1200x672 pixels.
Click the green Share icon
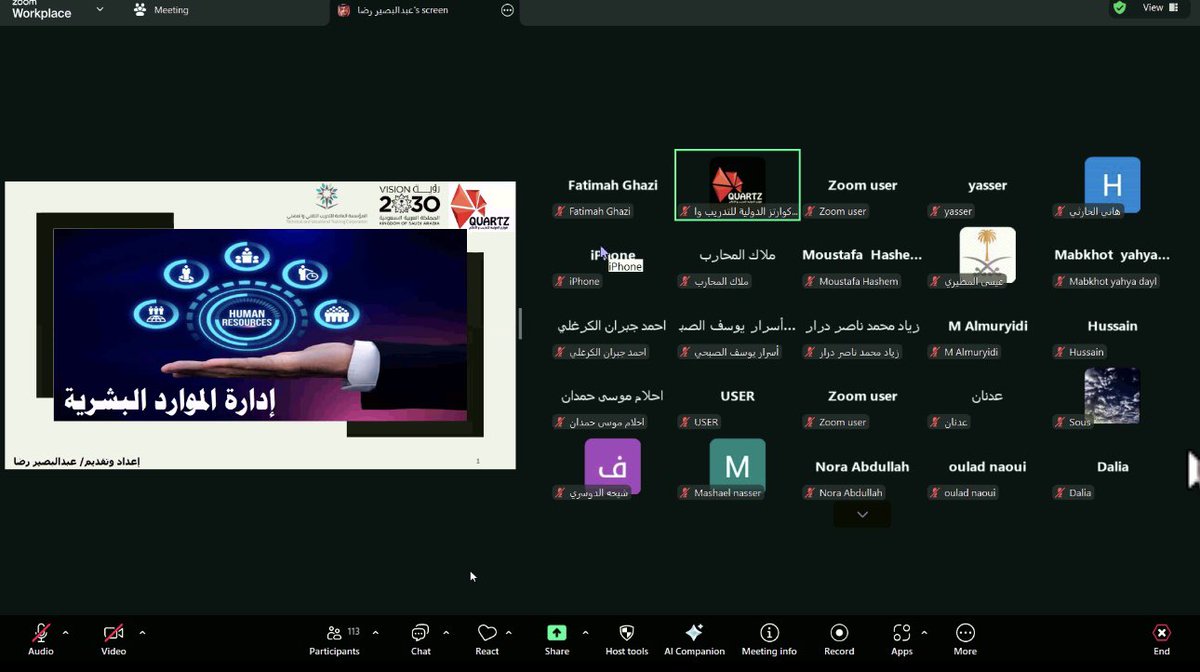pyautogui.click(x=556, y=631)
